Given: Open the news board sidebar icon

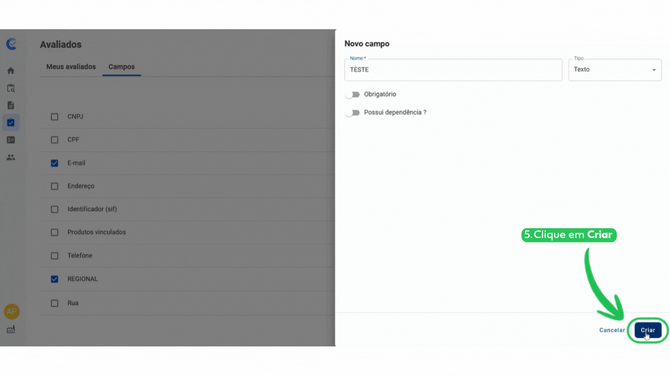Looking at the screenshot, I should (11, 140).
